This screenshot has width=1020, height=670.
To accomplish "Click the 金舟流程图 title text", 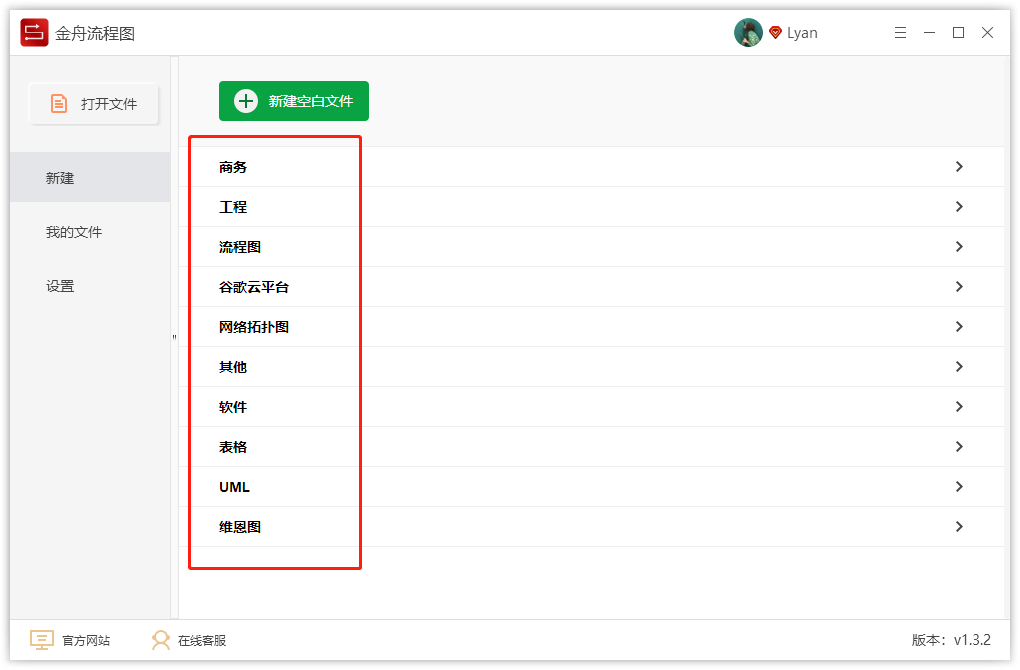I will [95, 33].
